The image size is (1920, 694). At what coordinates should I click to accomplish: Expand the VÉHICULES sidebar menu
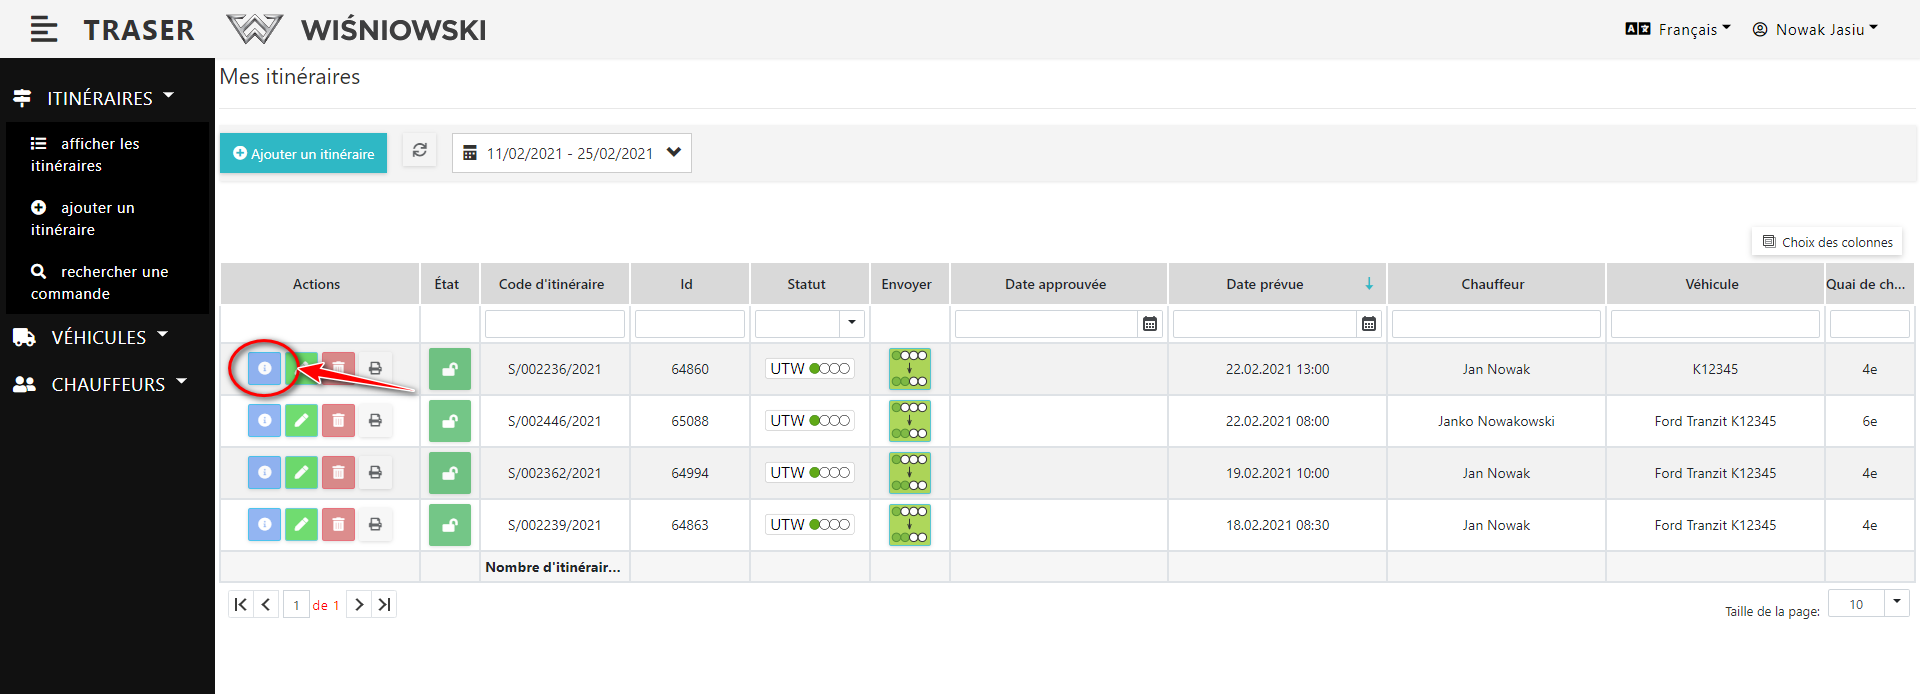pyautogui.click(x=98, y=338)
